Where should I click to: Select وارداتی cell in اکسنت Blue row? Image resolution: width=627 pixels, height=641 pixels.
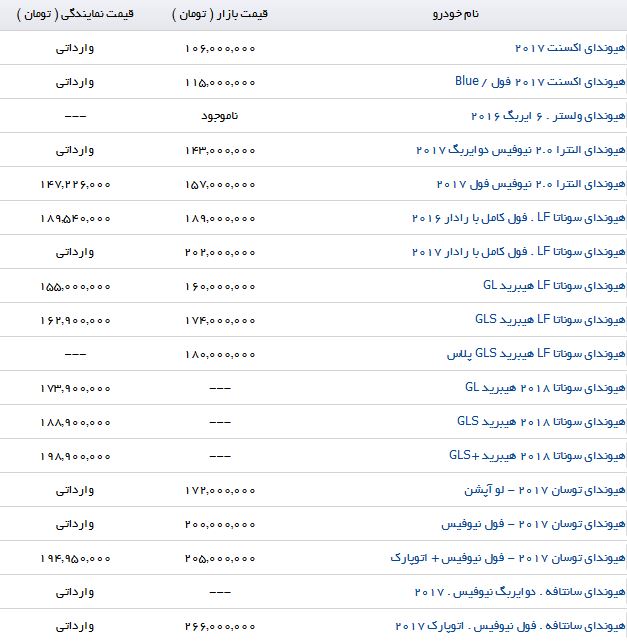click(75, 82)
